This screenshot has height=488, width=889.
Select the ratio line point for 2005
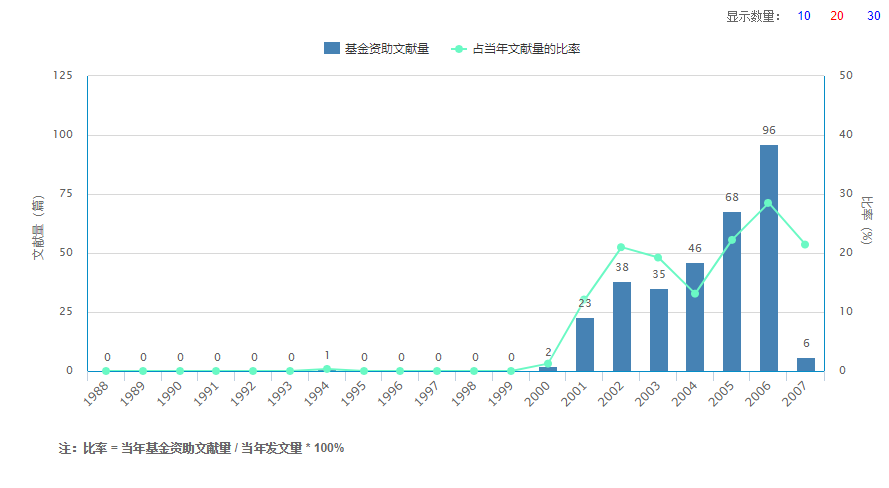(x=732, y=240)
